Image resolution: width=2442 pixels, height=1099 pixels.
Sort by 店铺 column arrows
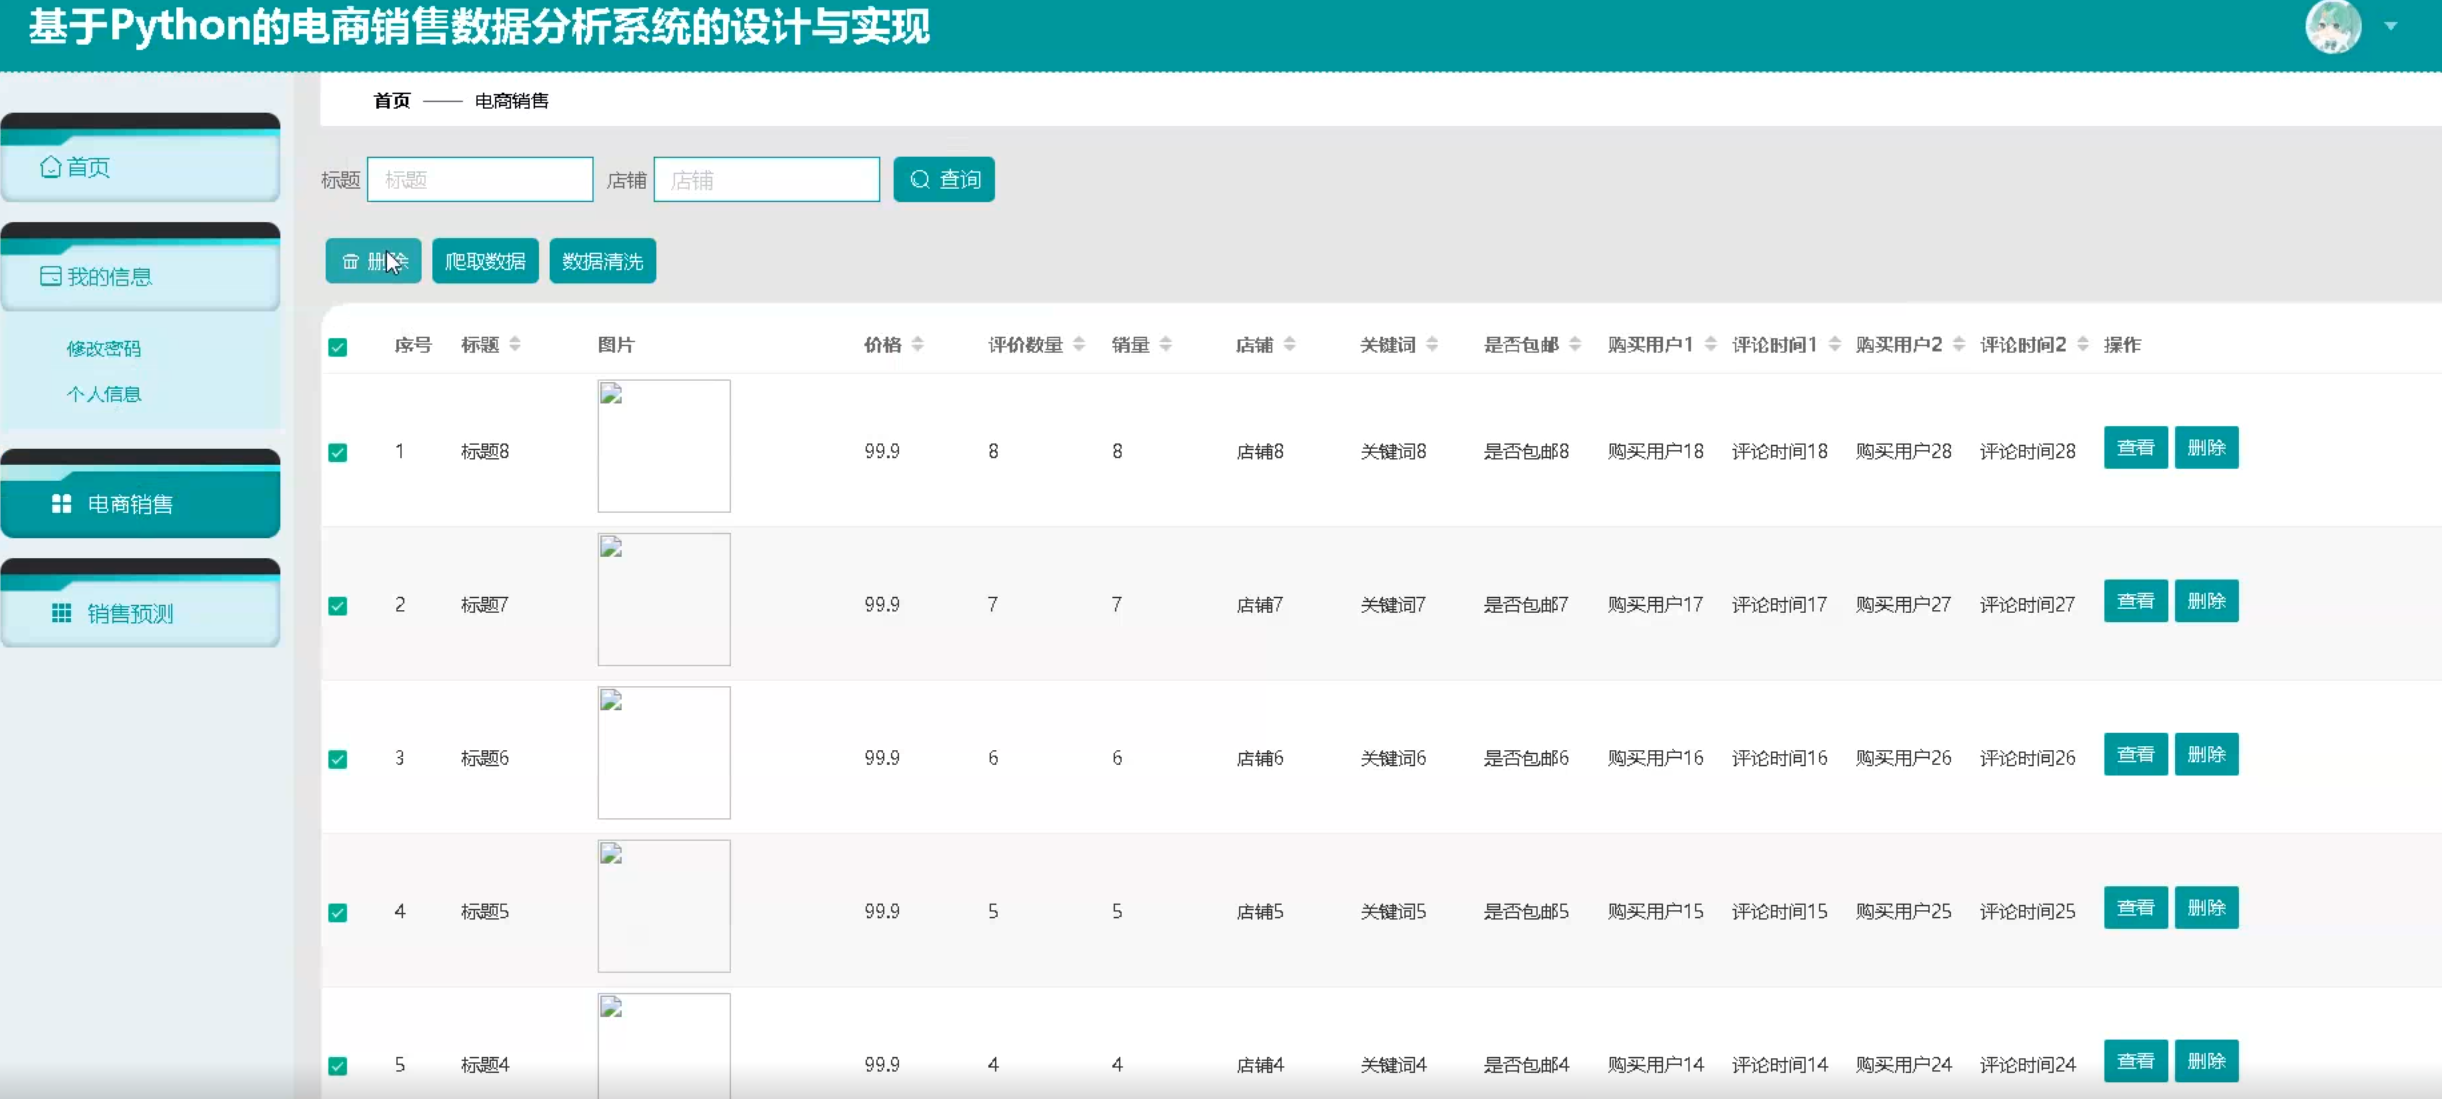(x=1289, y=345)
